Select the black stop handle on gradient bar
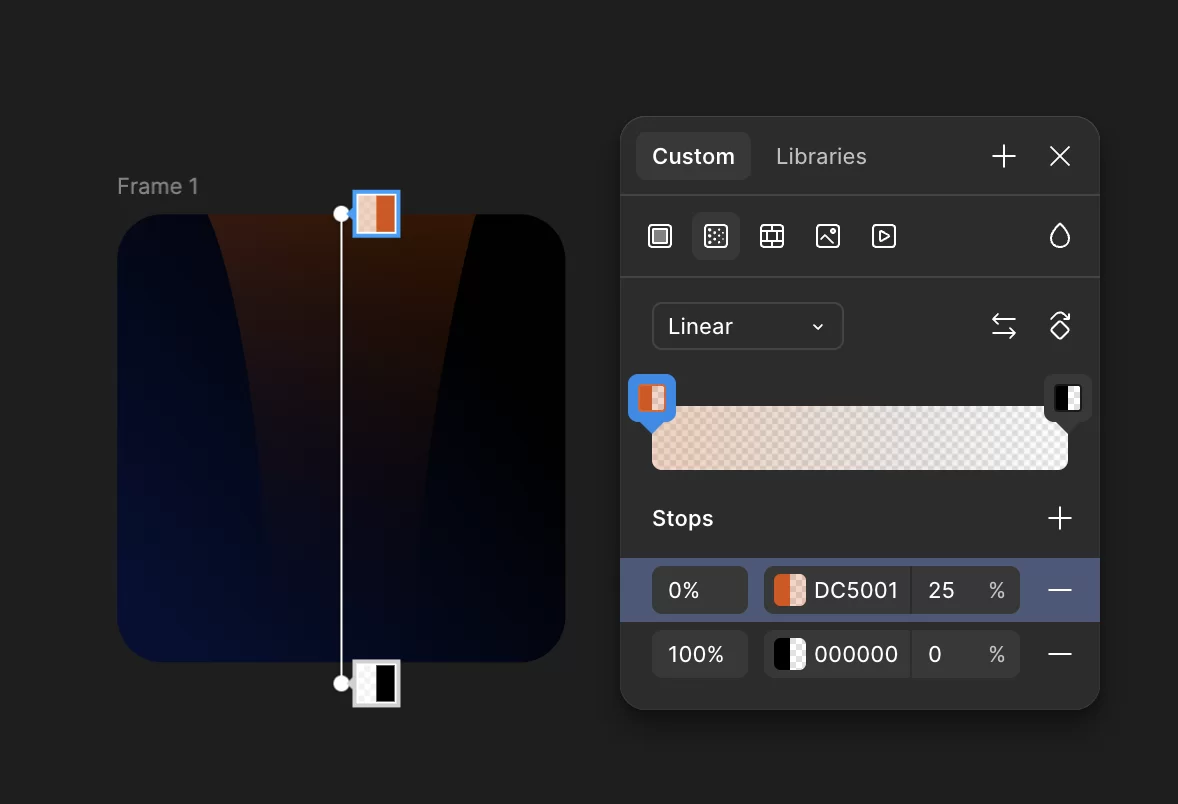The height and width of the screenshot is (804, 1178). [1068, 398]
